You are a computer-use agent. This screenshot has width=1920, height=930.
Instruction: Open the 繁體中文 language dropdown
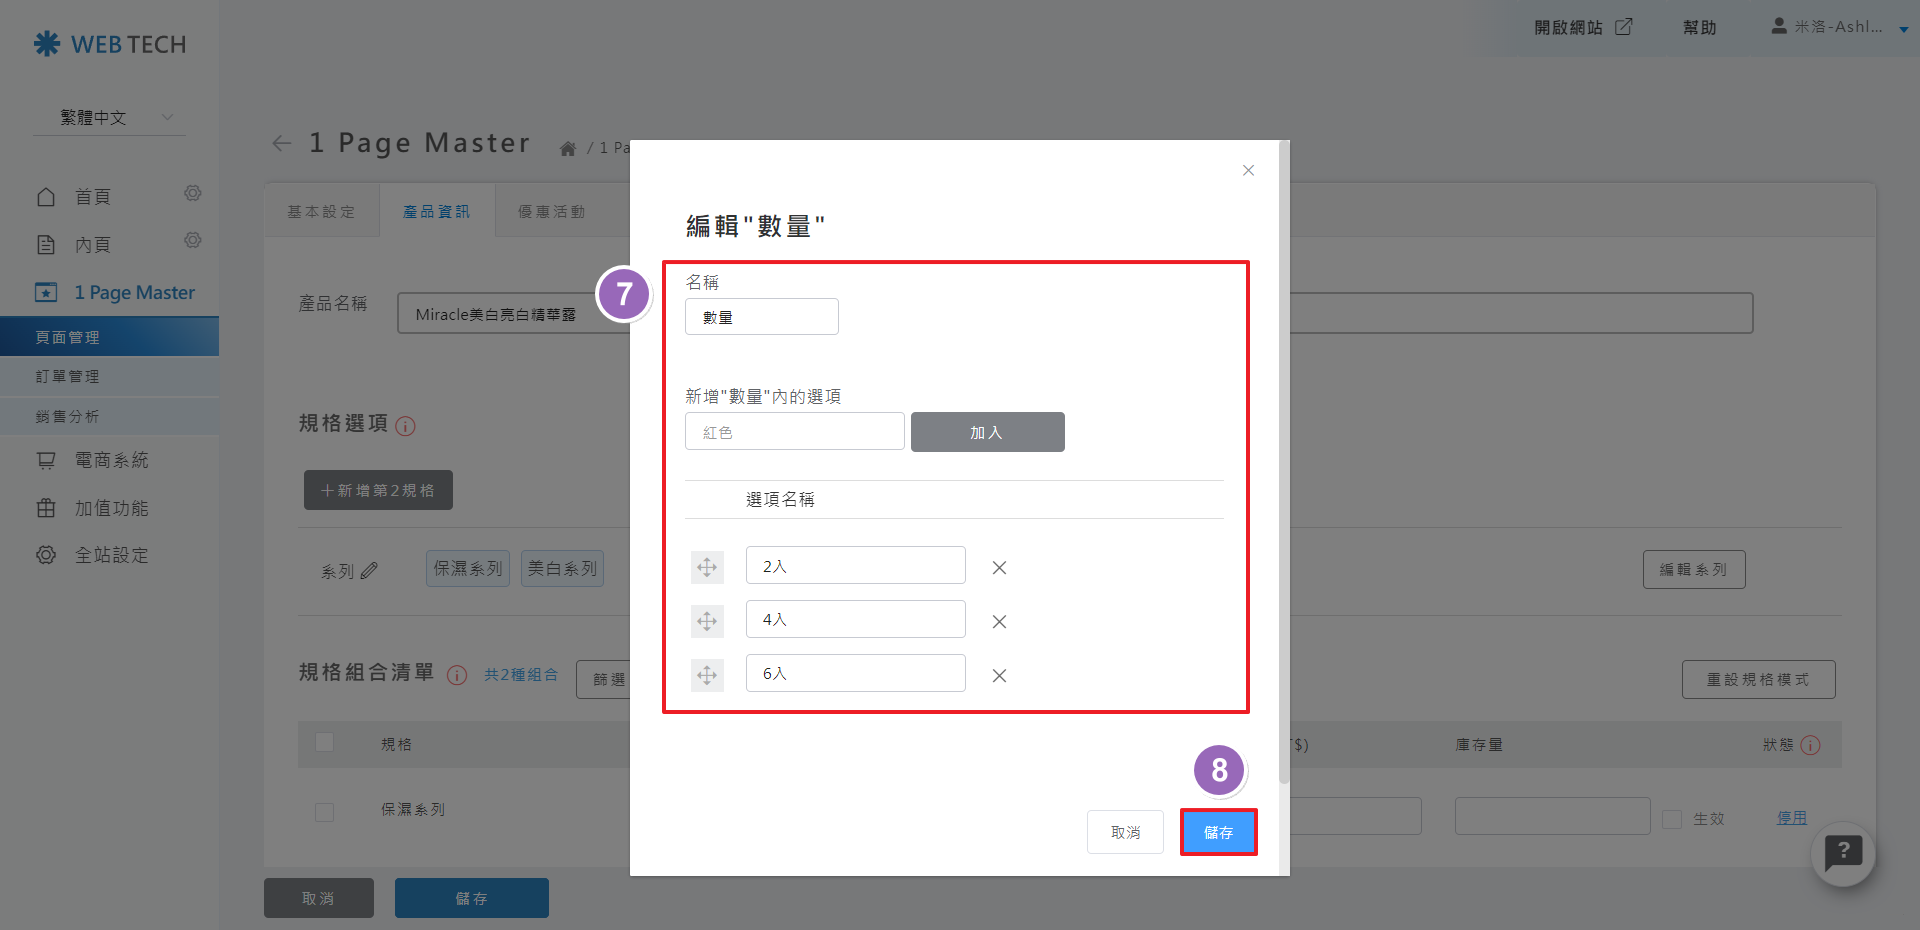pos(110,118)
